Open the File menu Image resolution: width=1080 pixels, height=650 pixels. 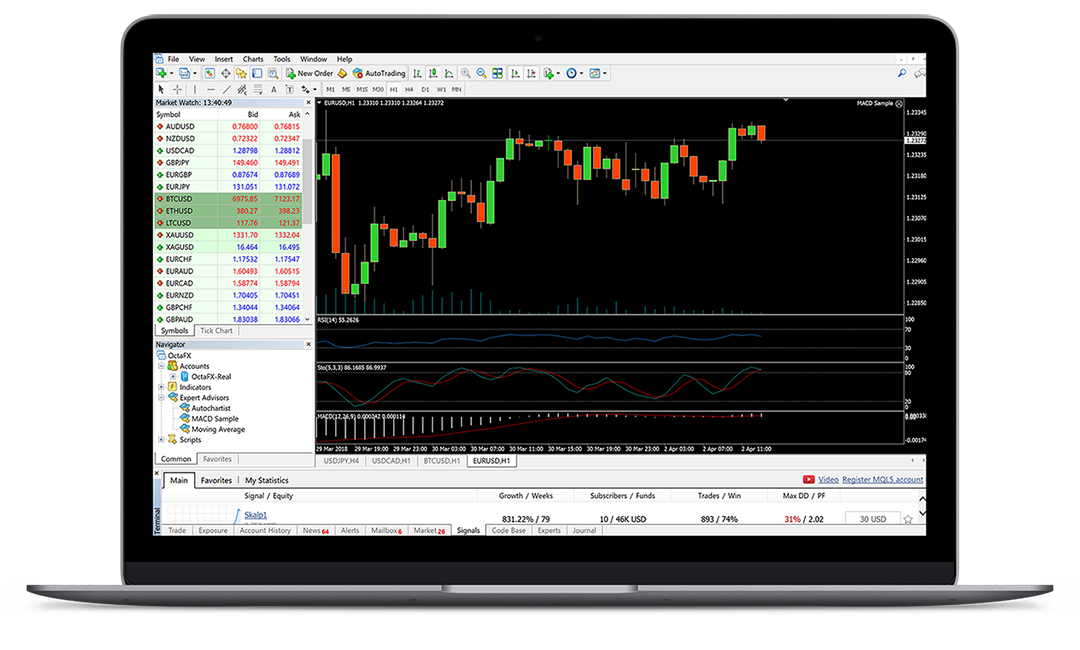tap(173, 59)
